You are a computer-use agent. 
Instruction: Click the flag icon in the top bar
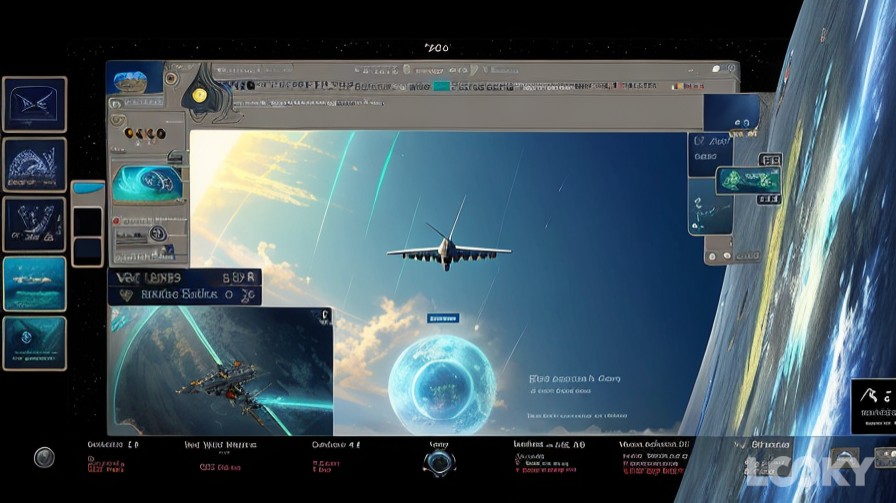point(678,87)
